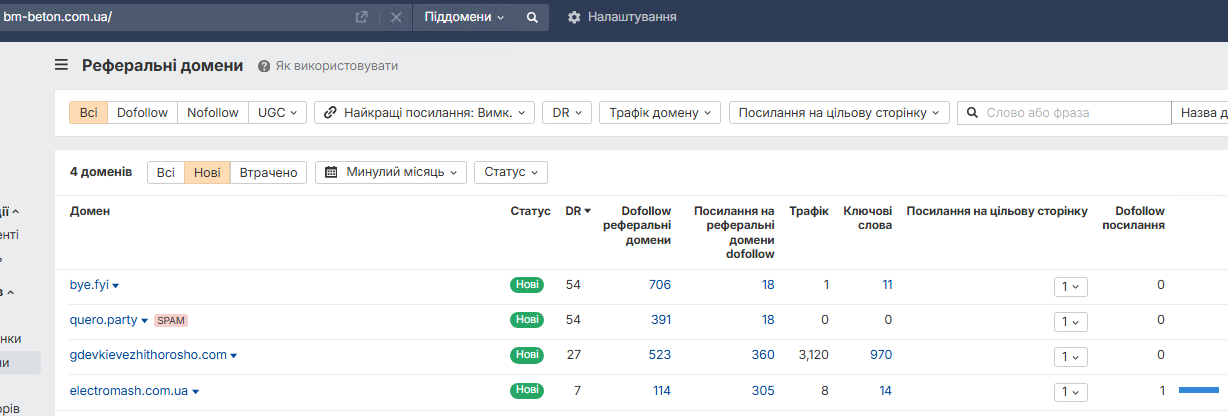Open the Статус filter dropdown
The height and width of the screenshot is (416, 1228).
coord(510,172)
